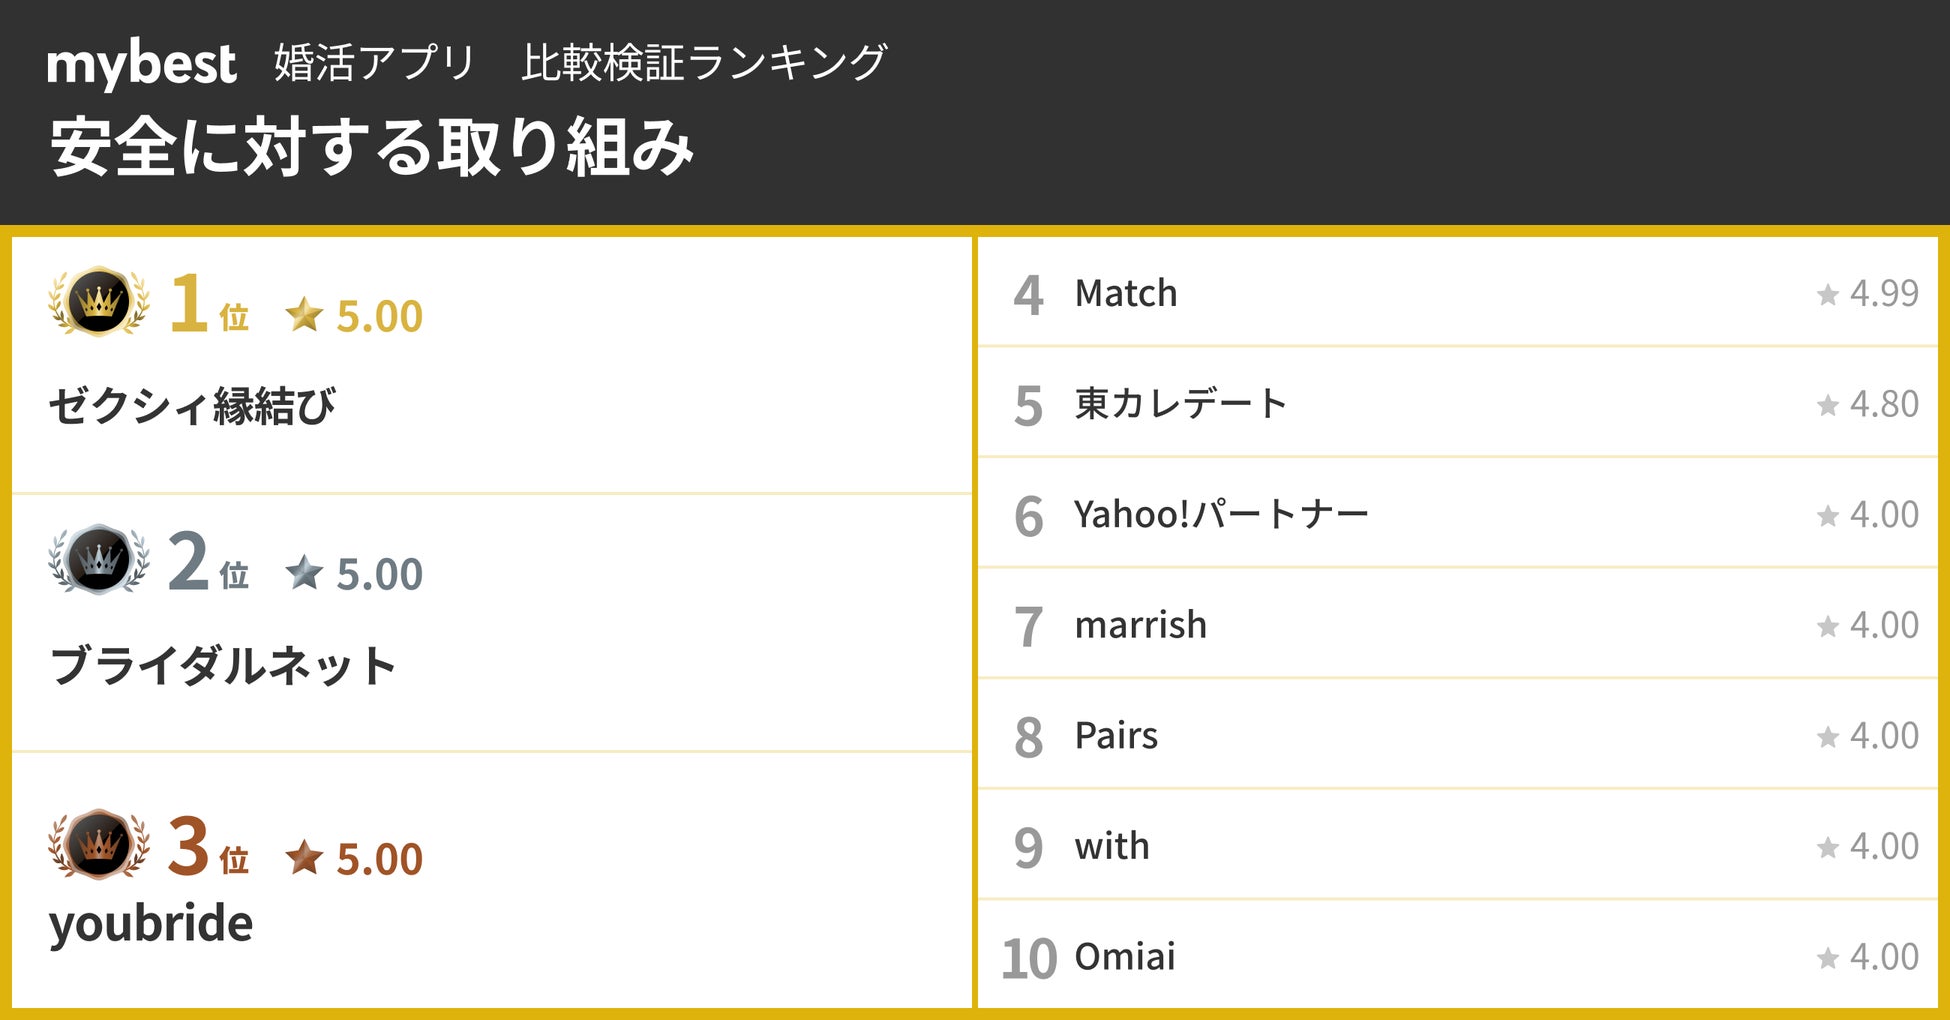This screenshot has width=1950, height=1020.
Task: Click the gray star next to 東カレデート 4.80
Action: coord(1827,405)
